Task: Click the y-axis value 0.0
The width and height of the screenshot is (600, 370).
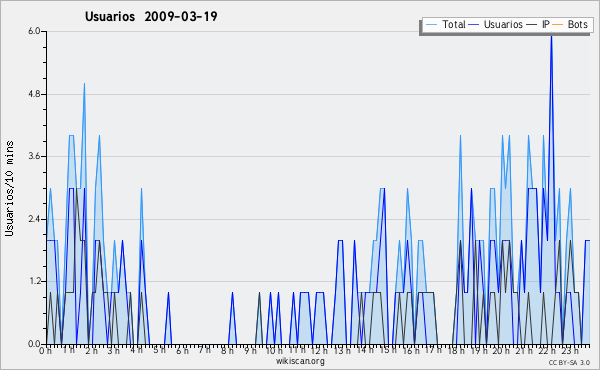Action: click(x=34, y=344)
